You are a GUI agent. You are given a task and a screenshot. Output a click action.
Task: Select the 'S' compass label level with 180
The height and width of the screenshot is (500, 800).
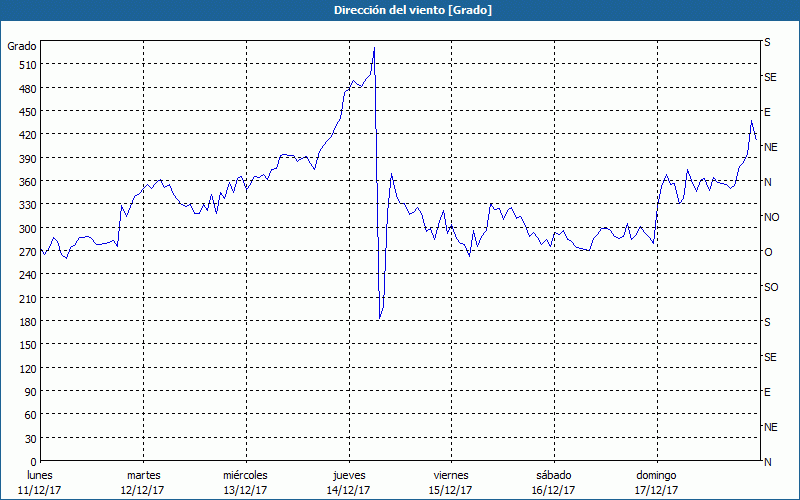(x=767, y=322)
